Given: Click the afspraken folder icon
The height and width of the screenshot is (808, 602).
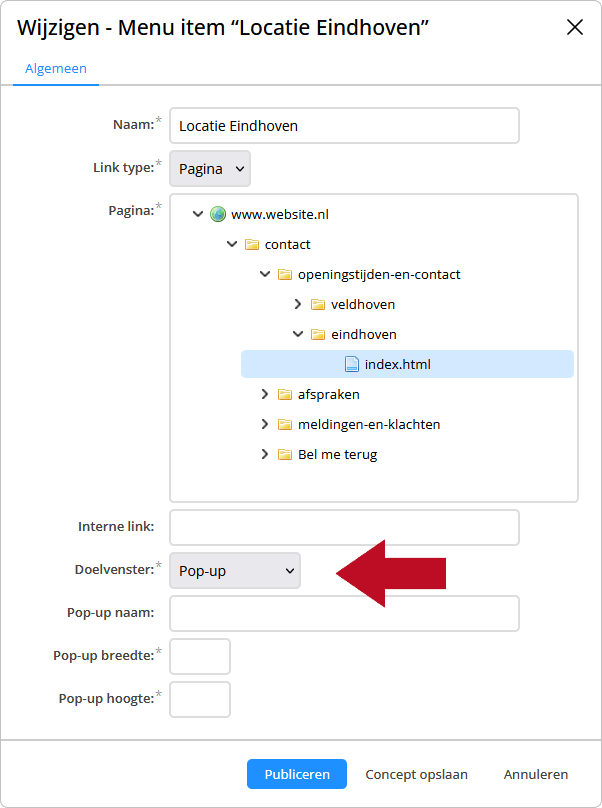Looking at the screenshot, I should coord(285,395).
